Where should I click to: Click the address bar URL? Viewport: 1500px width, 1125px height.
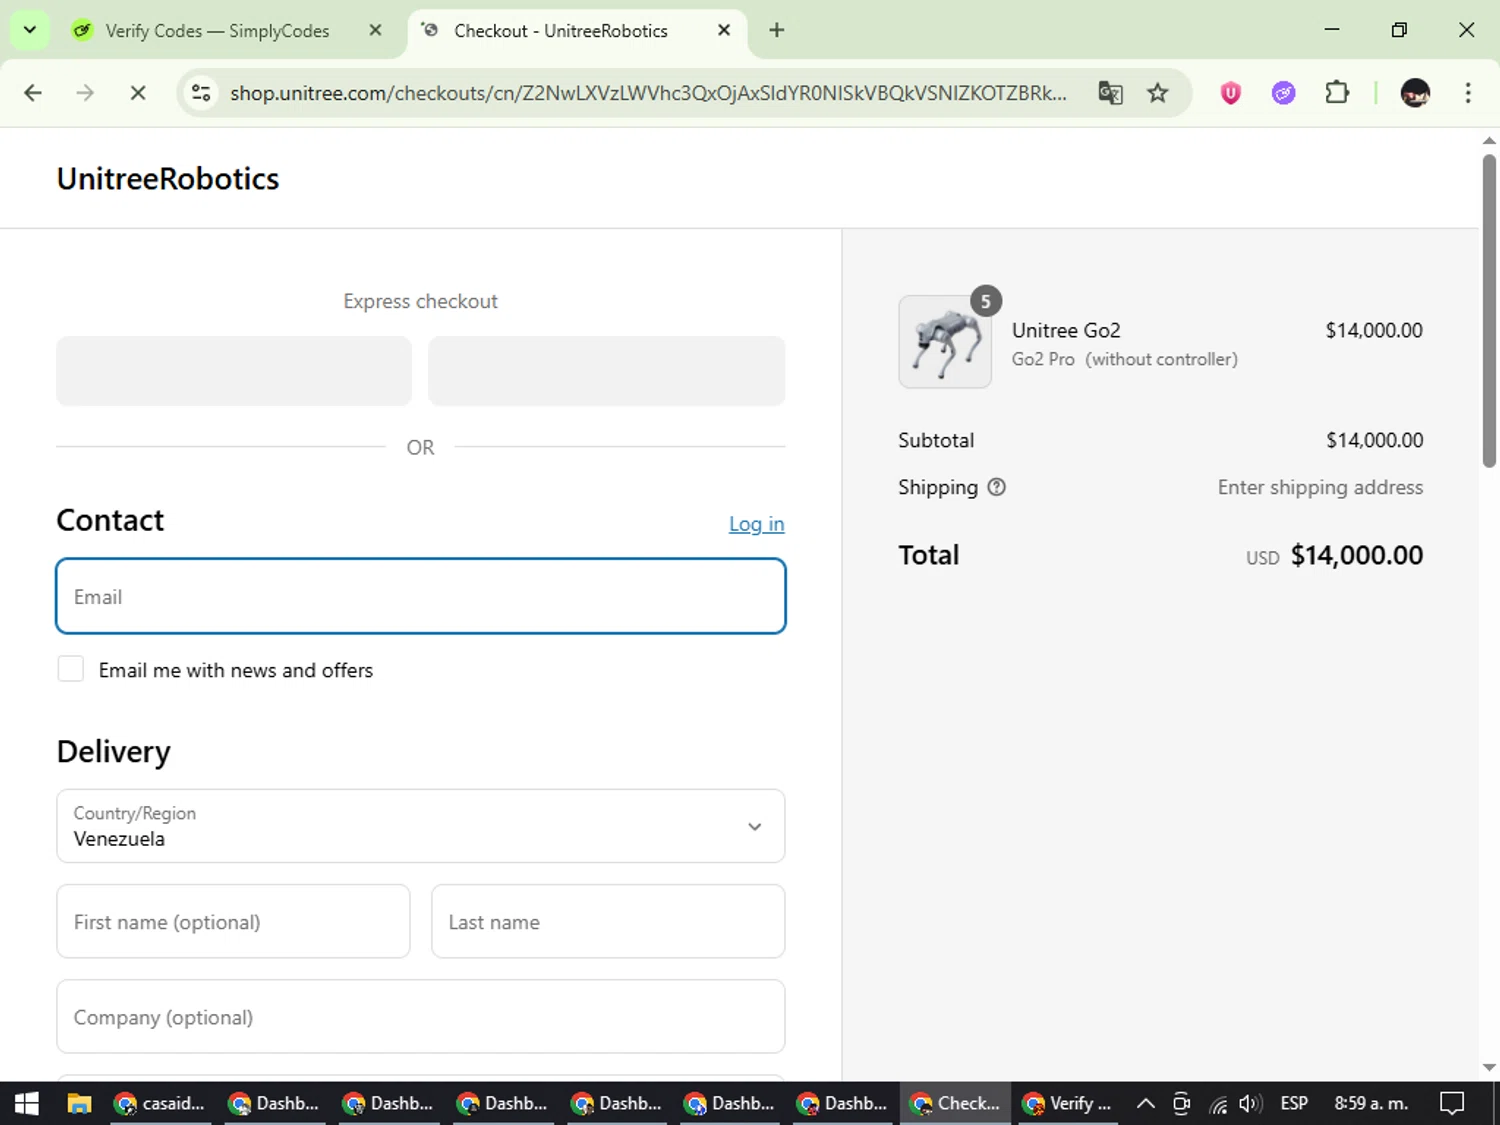tap(648, 93)
